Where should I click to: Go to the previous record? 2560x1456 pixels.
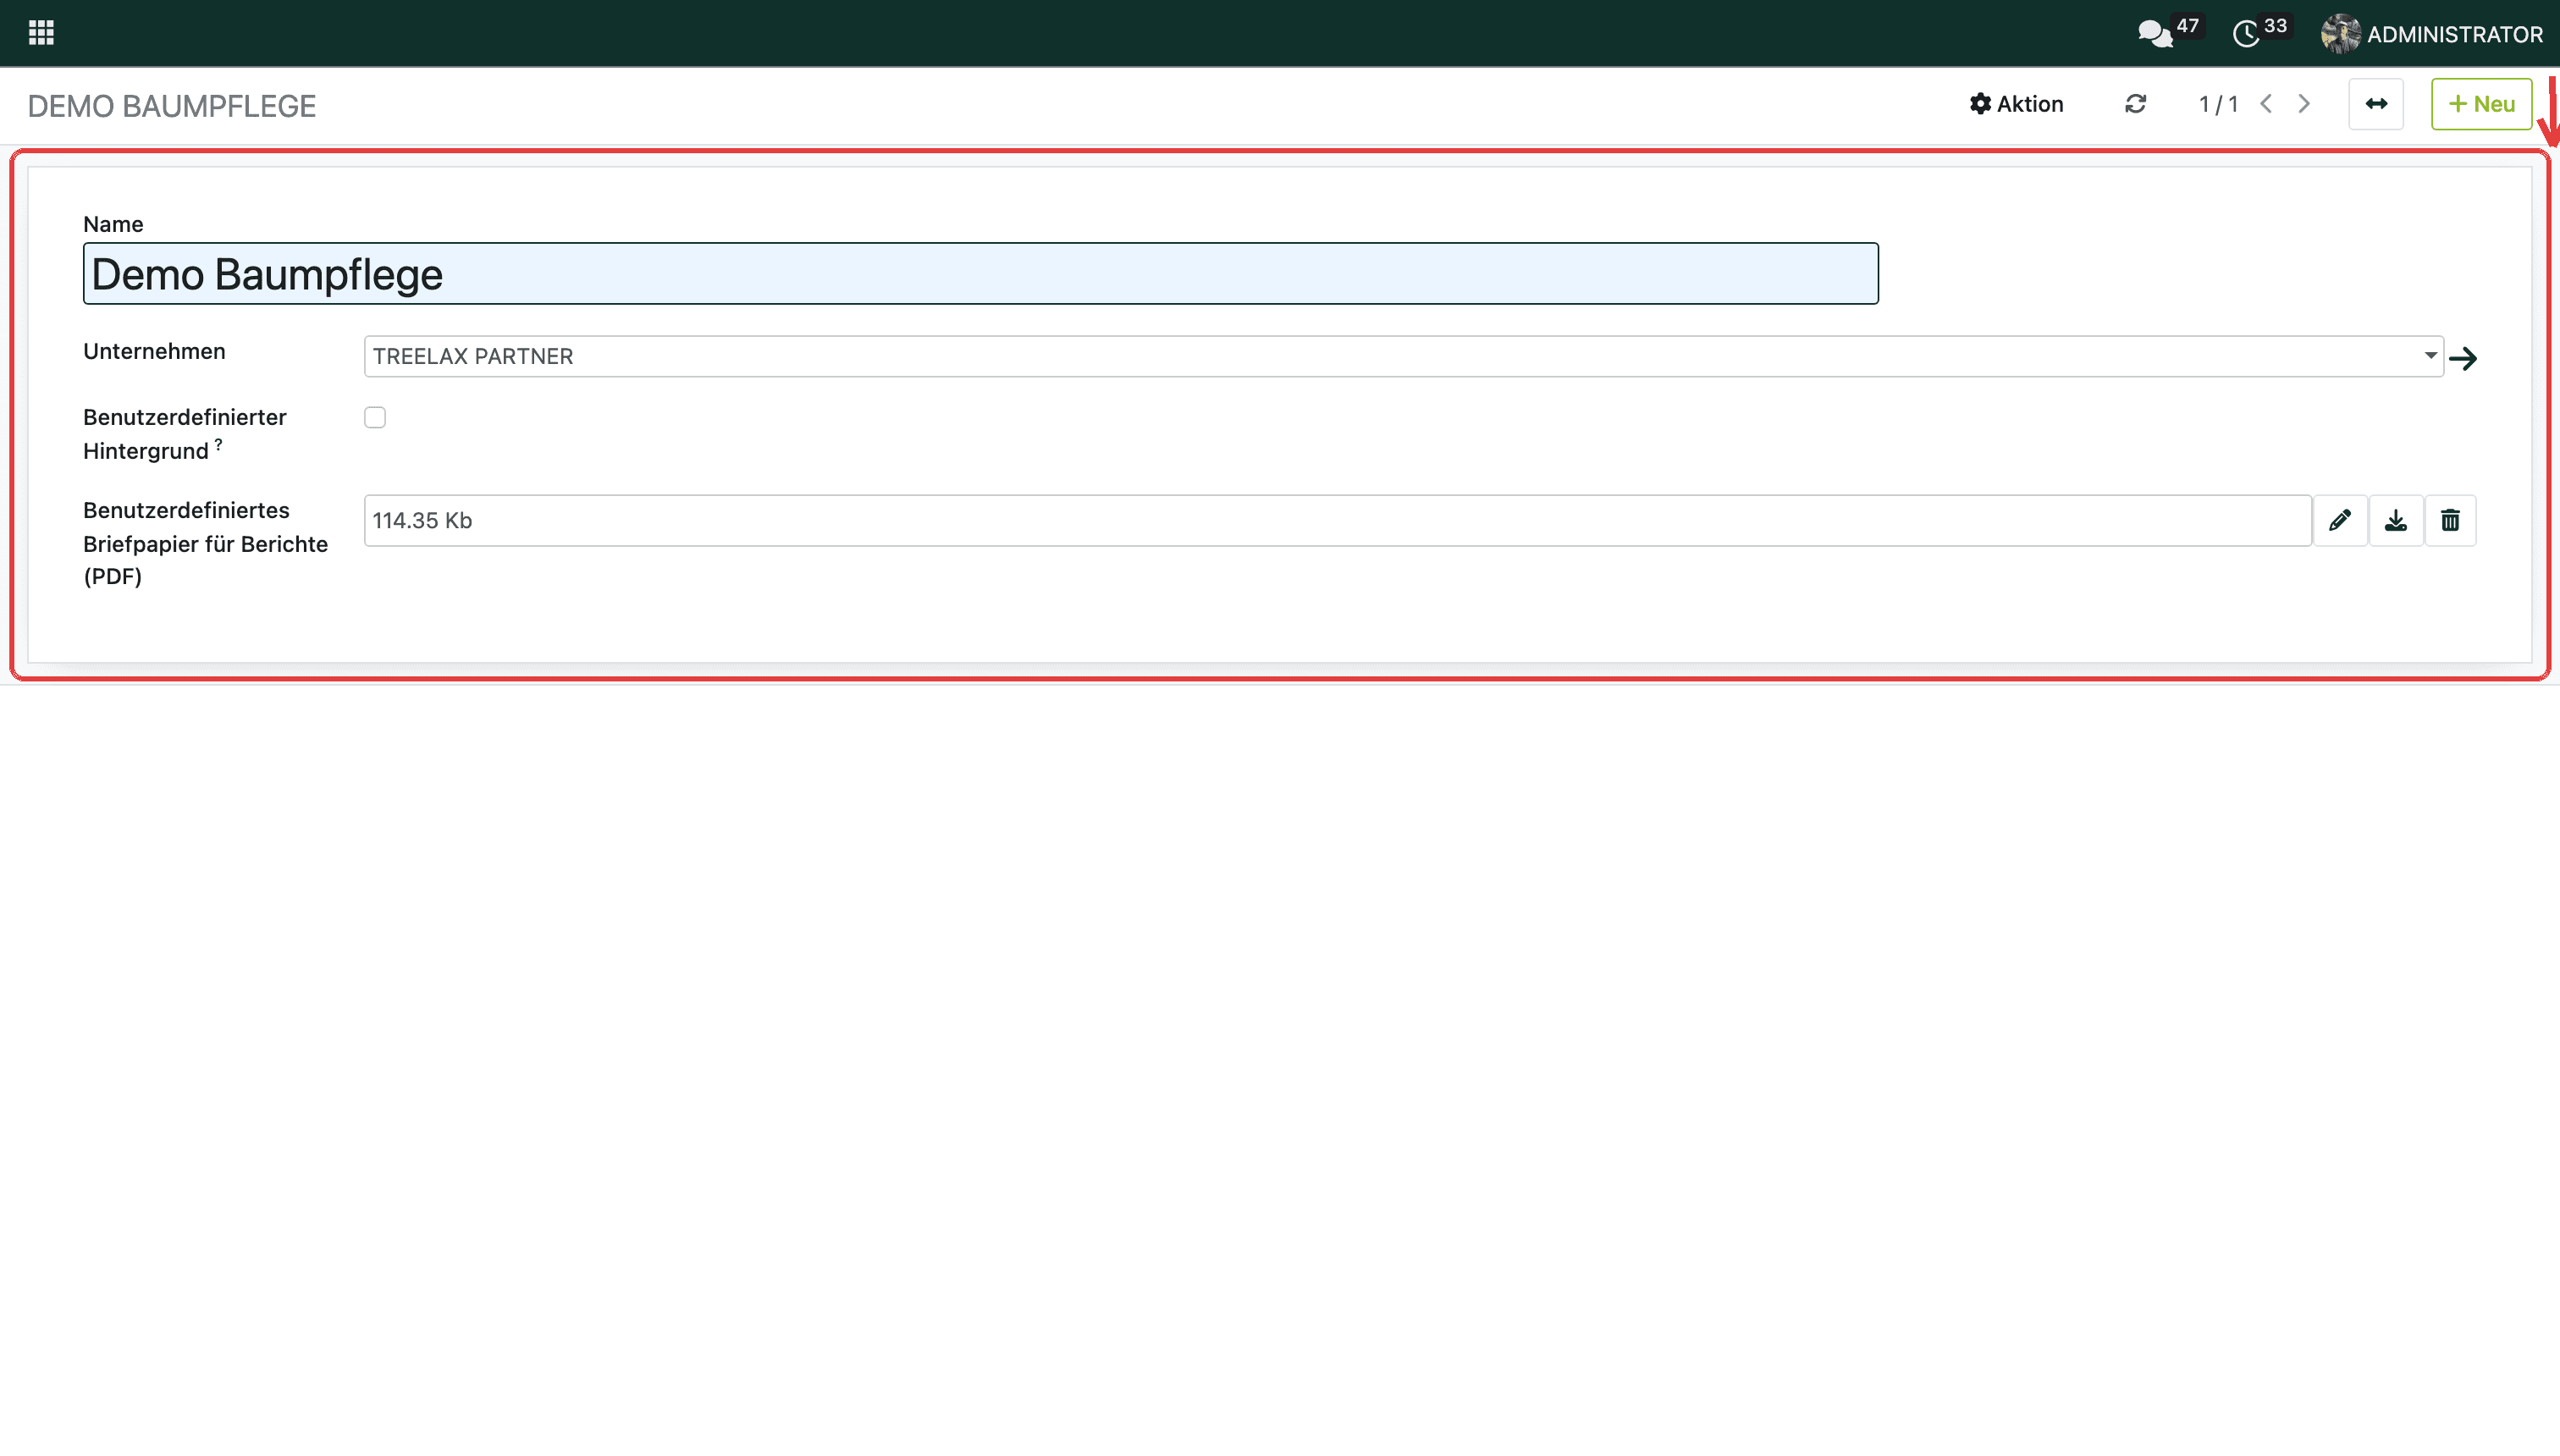2266,104
